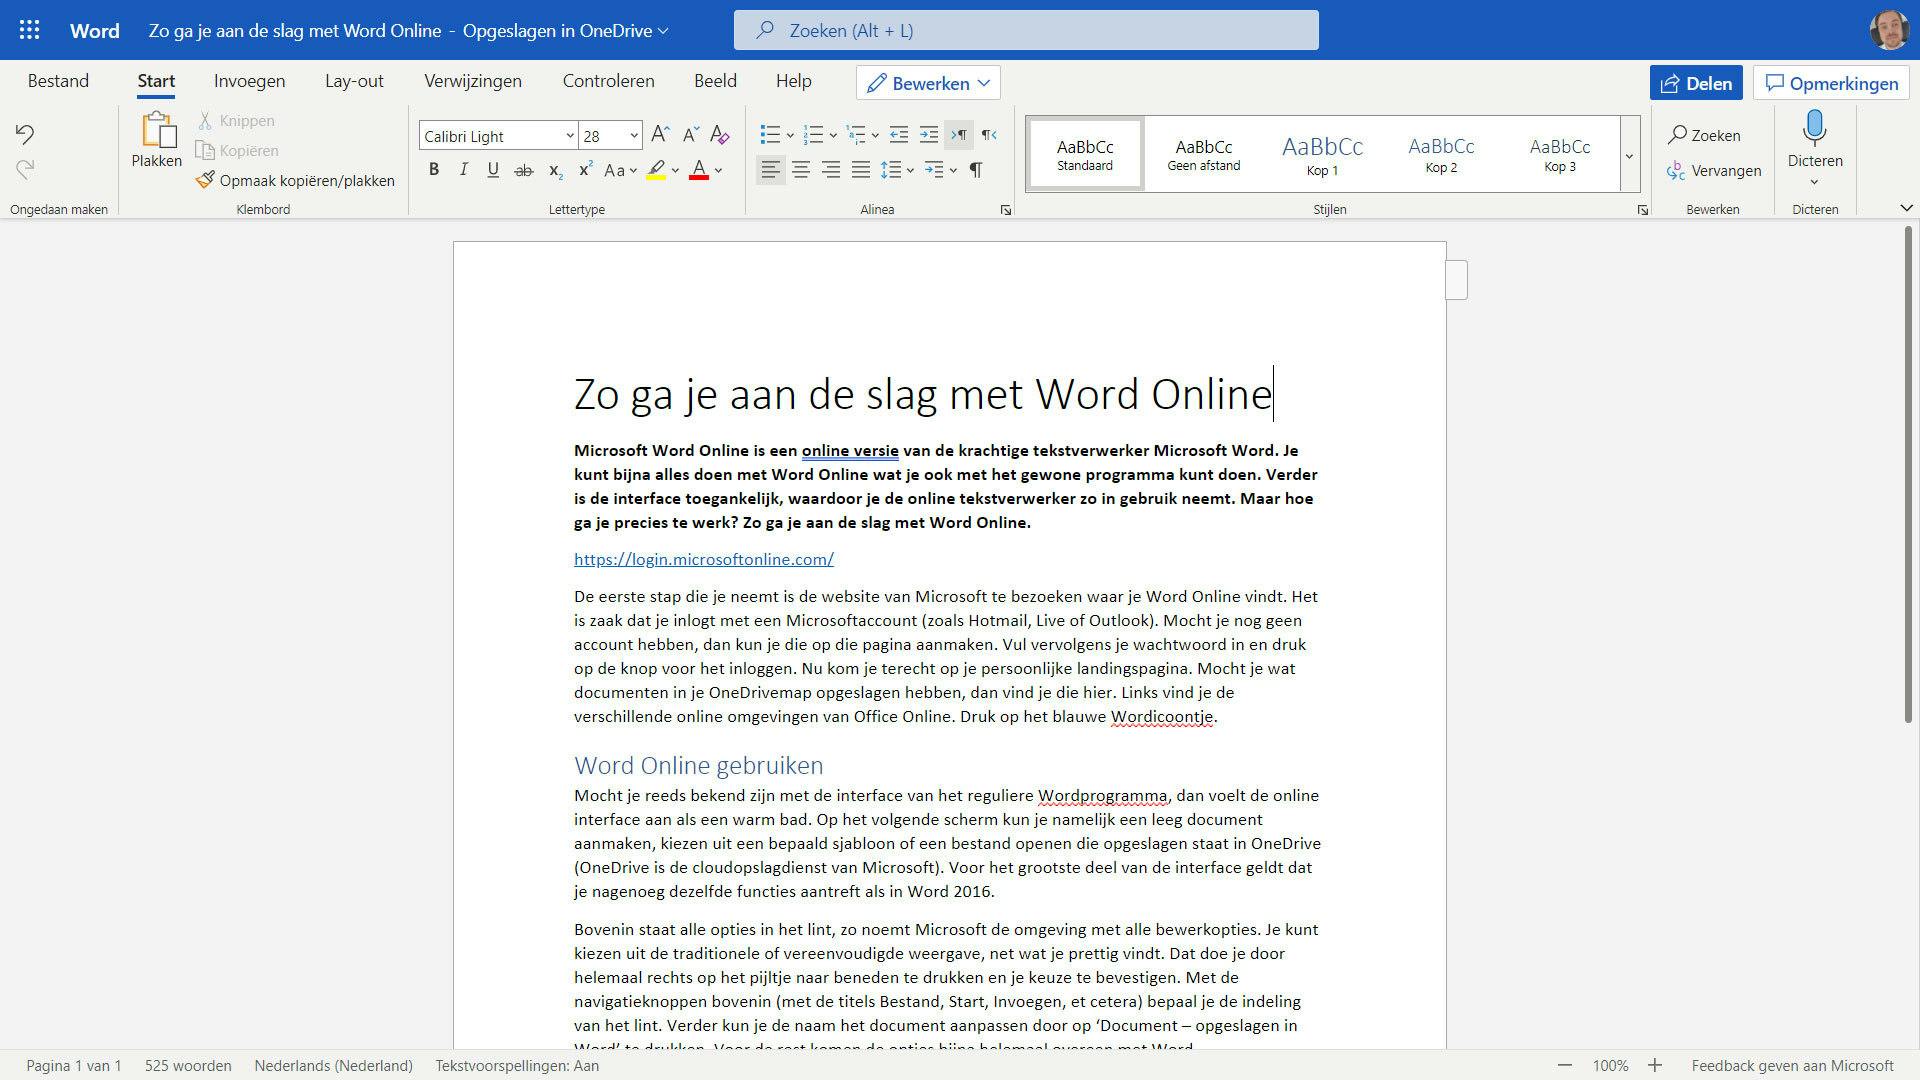Click the subscript button
The image size is (1920, 1080).
click(x=555, y=171)
